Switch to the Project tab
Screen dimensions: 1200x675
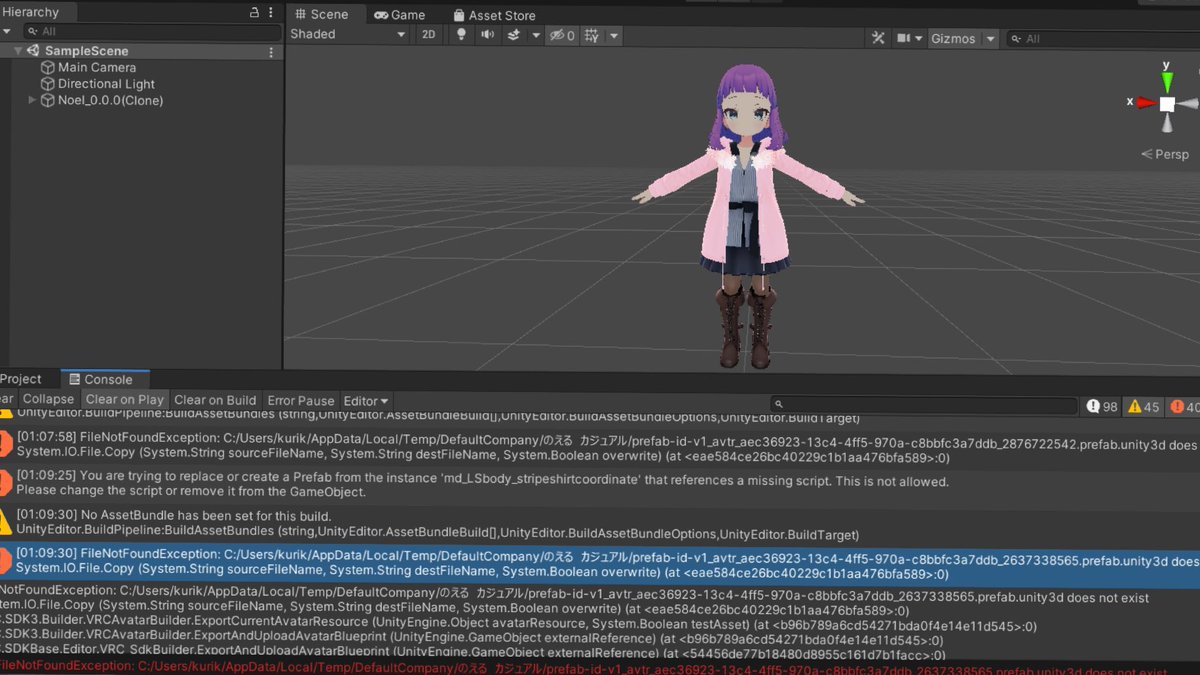pyautogui.click(x=21, y=379)
